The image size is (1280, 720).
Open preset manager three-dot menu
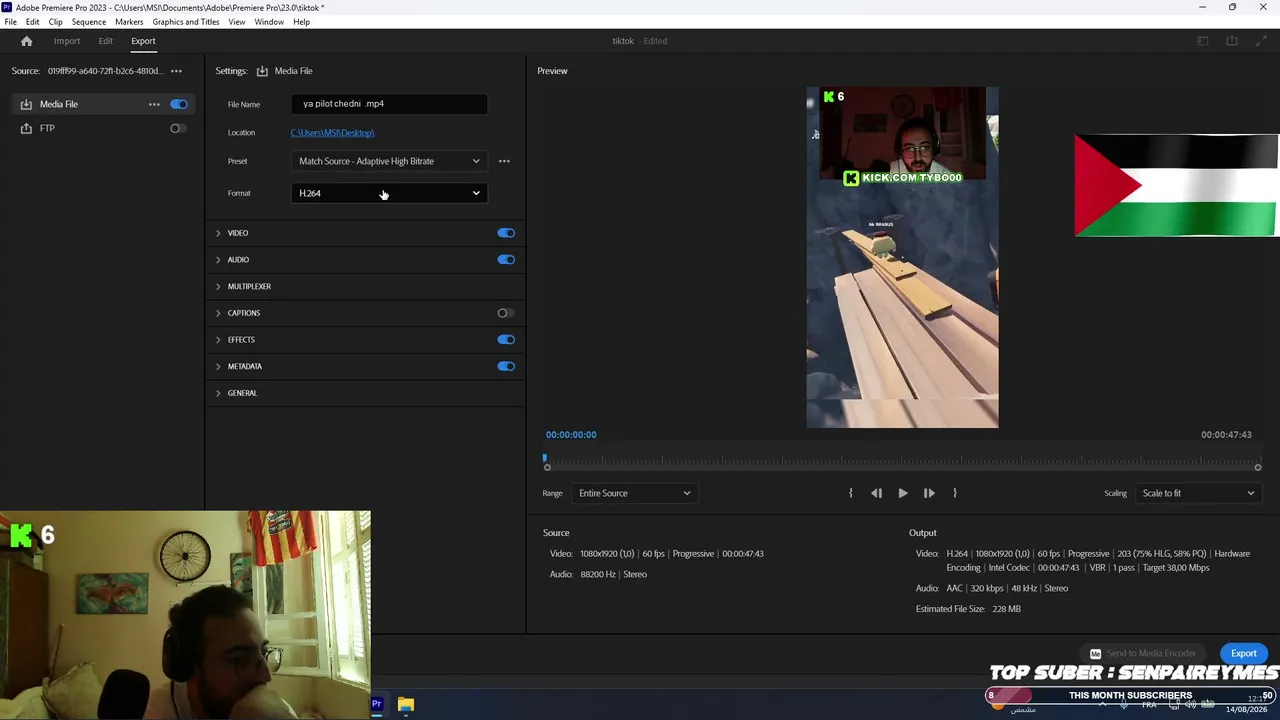504,161
